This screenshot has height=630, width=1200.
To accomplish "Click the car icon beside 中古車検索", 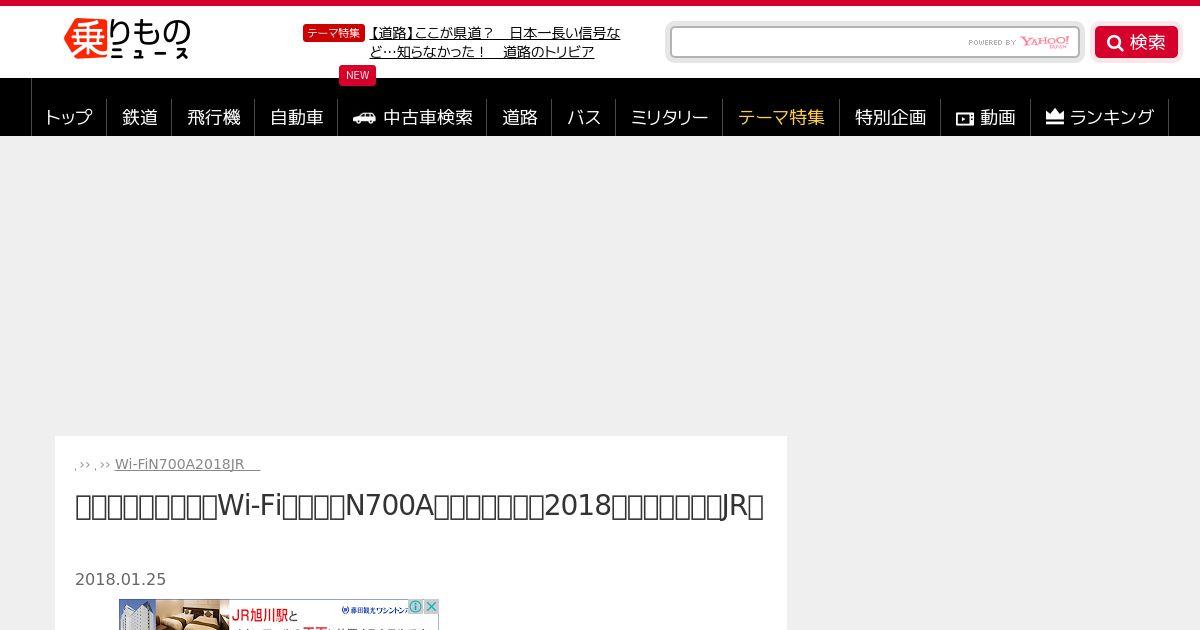I will click(x=364, y=117).
